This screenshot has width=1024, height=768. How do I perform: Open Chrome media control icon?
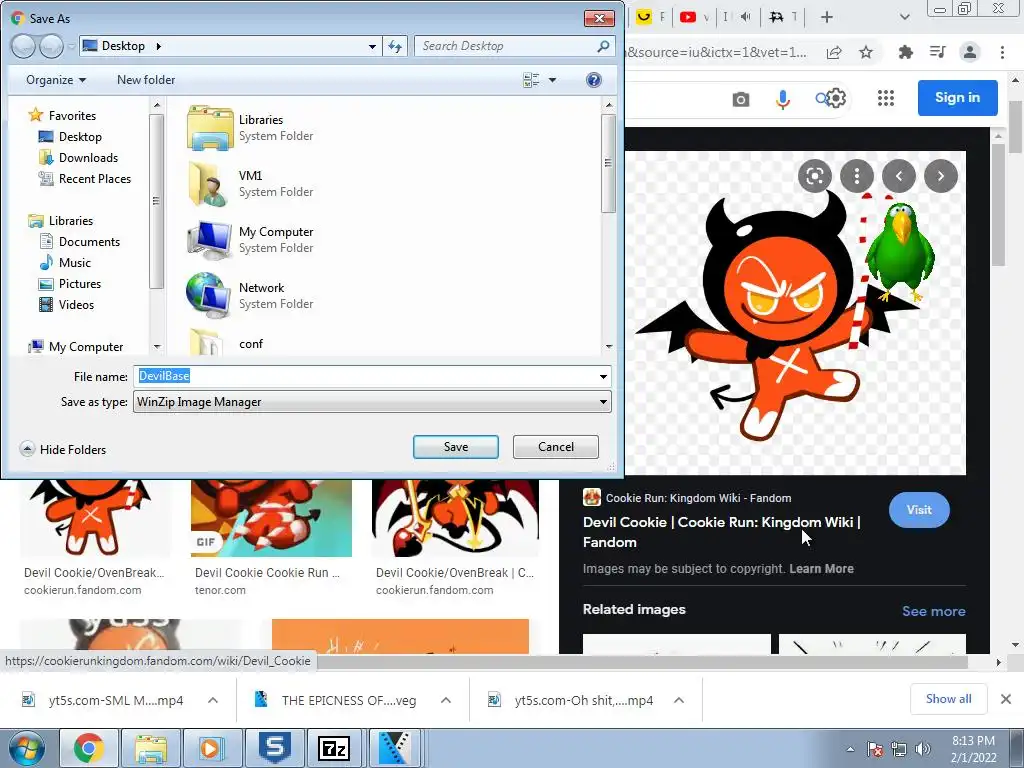coord(938,52)
